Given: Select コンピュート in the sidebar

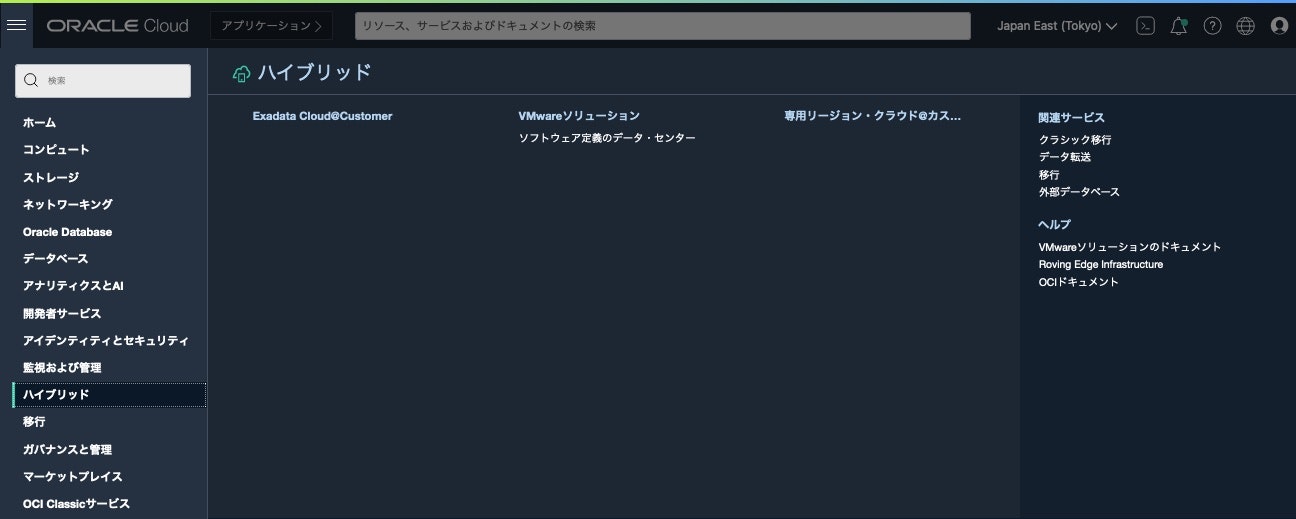Looking at the screenshot, I should (x=56, y=150).
